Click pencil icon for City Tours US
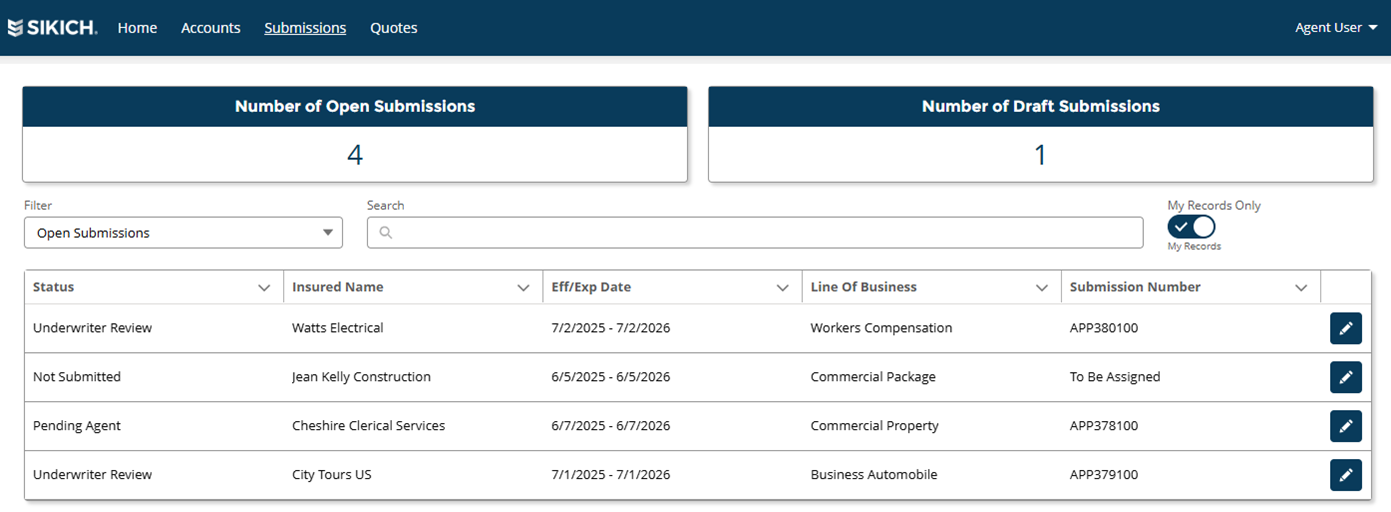The width and height of the screenshot is (1391, 512). coord(1345,475)
